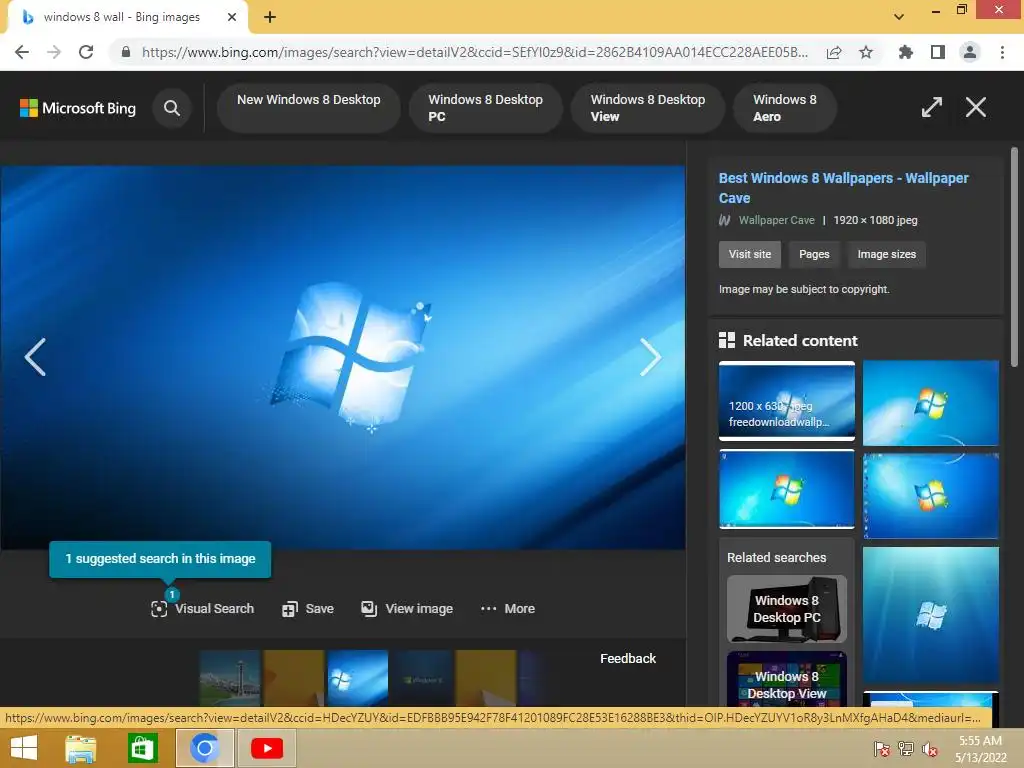This screenshot has height=768, width=1024.
Task: Select Windows 8 Desktop PC suggestion chip
Action: click(x=486, y=108)
